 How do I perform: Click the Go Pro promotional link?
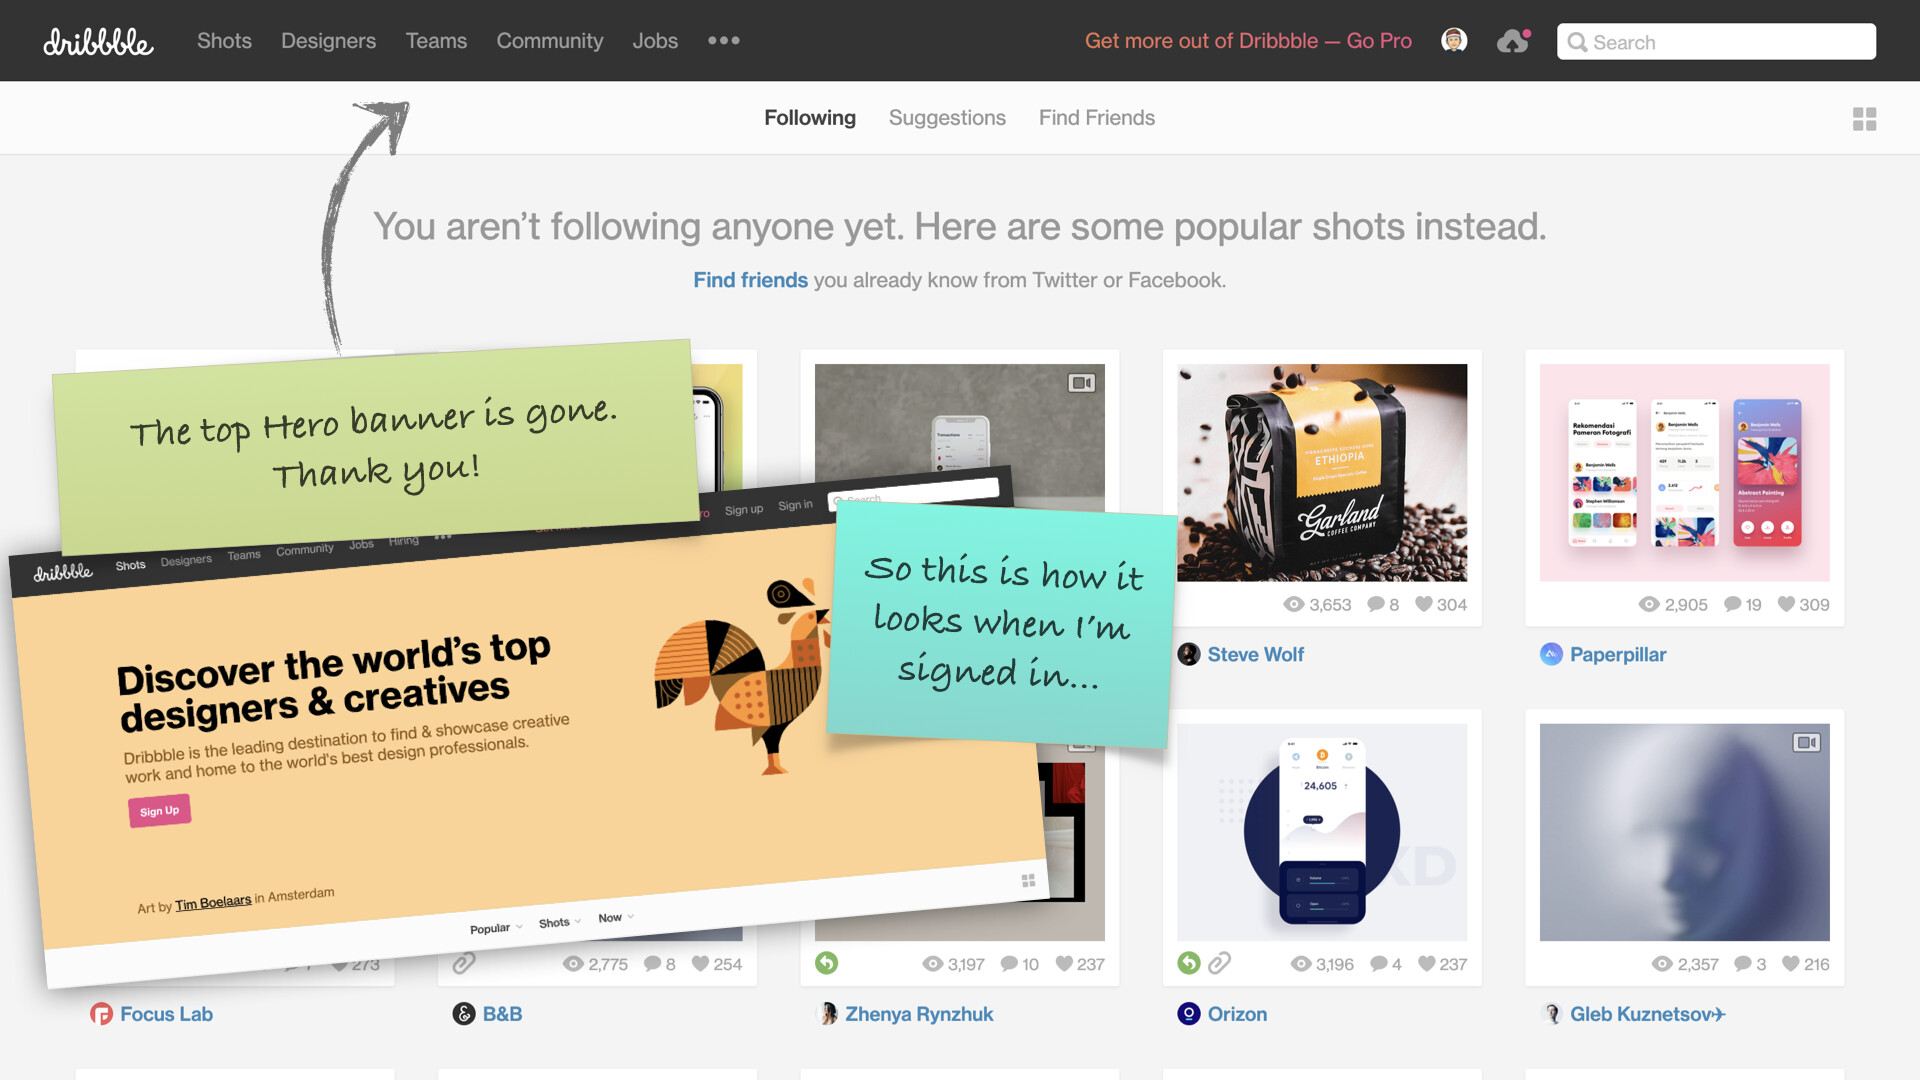tap(1248, 41)
